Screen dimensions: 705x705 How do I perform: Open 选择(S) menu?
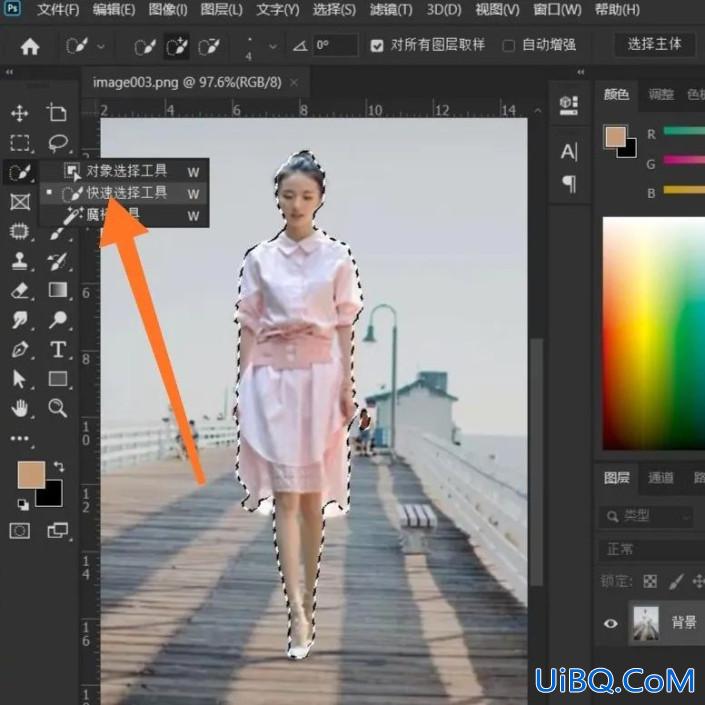(334, 9)
